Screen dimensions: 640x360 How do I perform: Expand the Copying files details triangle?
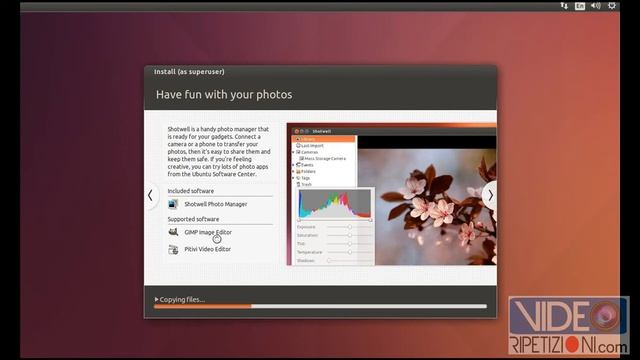coord(156,300)
